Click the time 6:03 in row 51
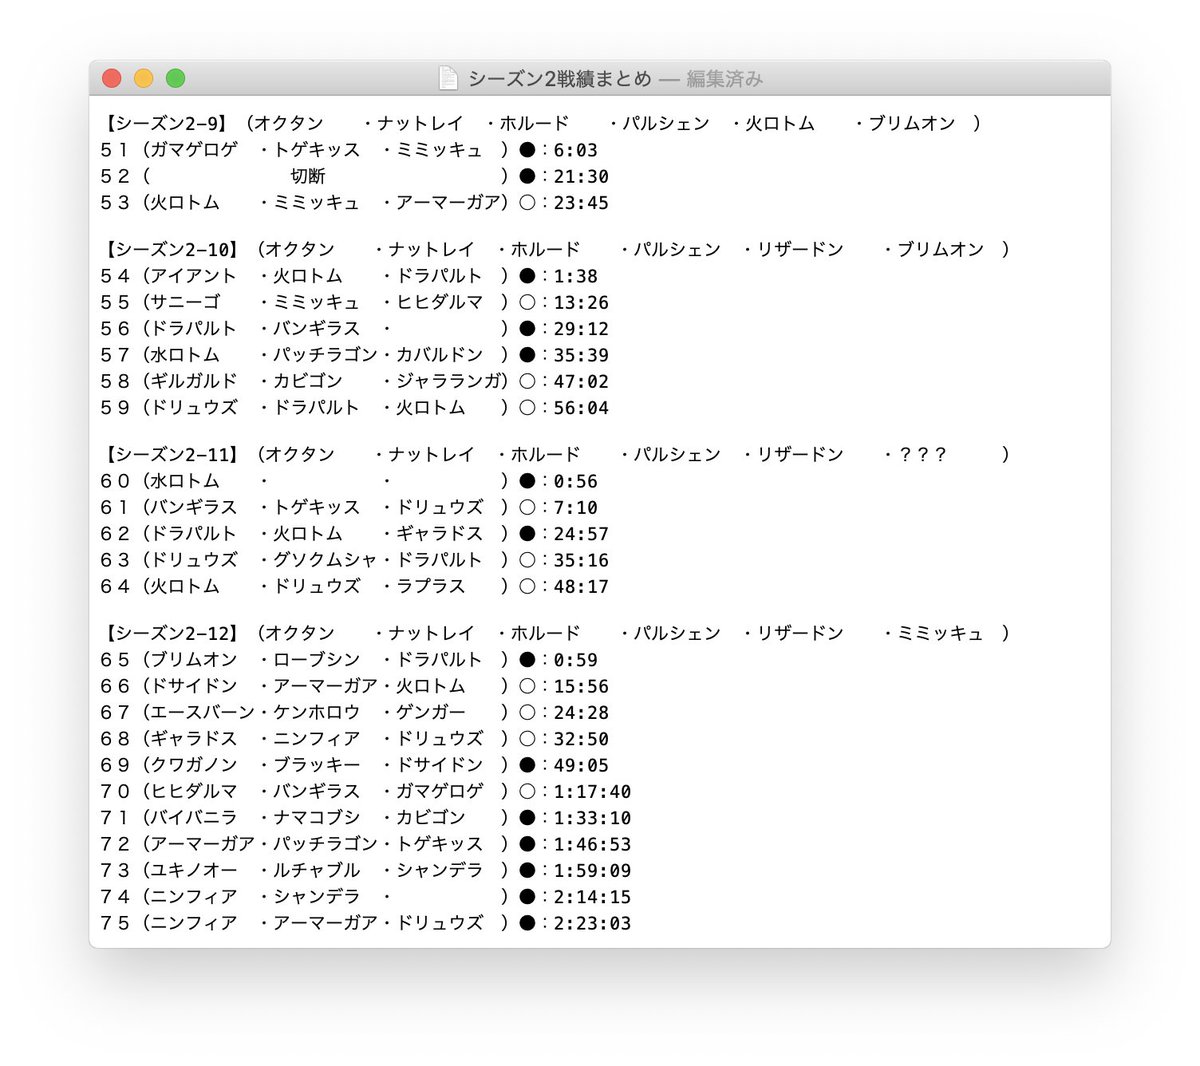The height and width of the screenshot is (1066, 1200). (576, 150)
